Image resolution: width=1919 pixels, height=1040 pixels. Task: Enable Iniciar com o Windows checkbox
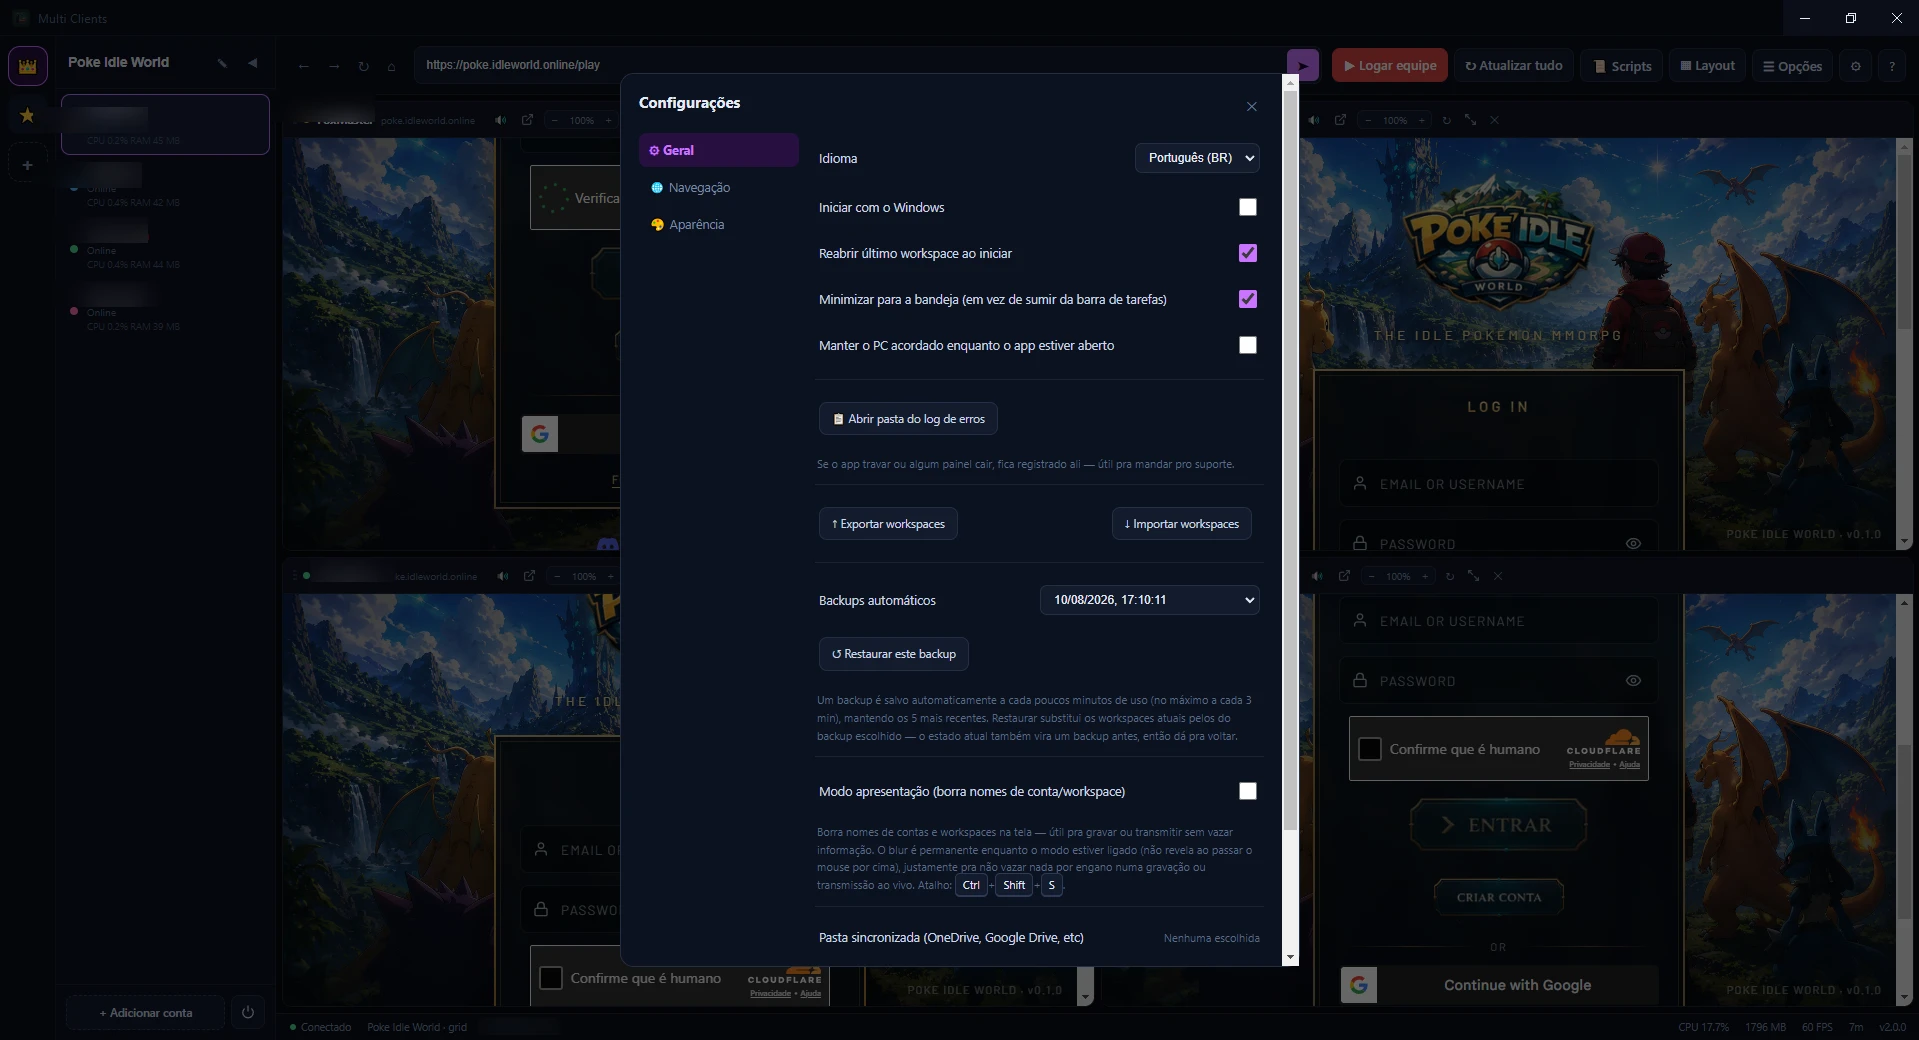pos(1248,207)
